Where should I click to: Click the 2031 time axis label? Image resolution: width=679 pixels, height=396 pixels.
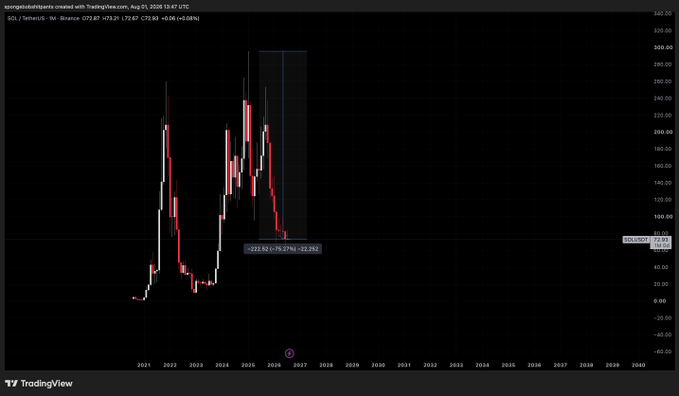[404, 365]
